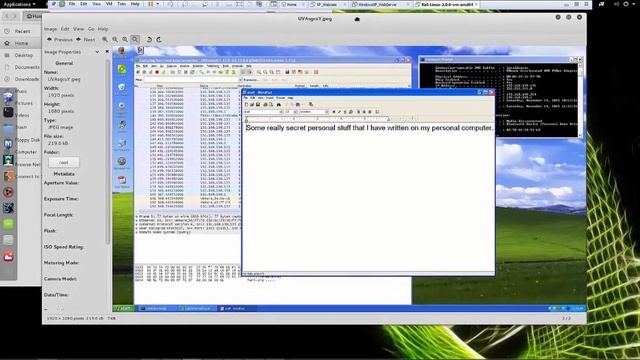Image resolution: width=640 pixels, height=360 pixels.
Task: Open the Go menu
Action: pyautogui.click(x=91, y=29)
